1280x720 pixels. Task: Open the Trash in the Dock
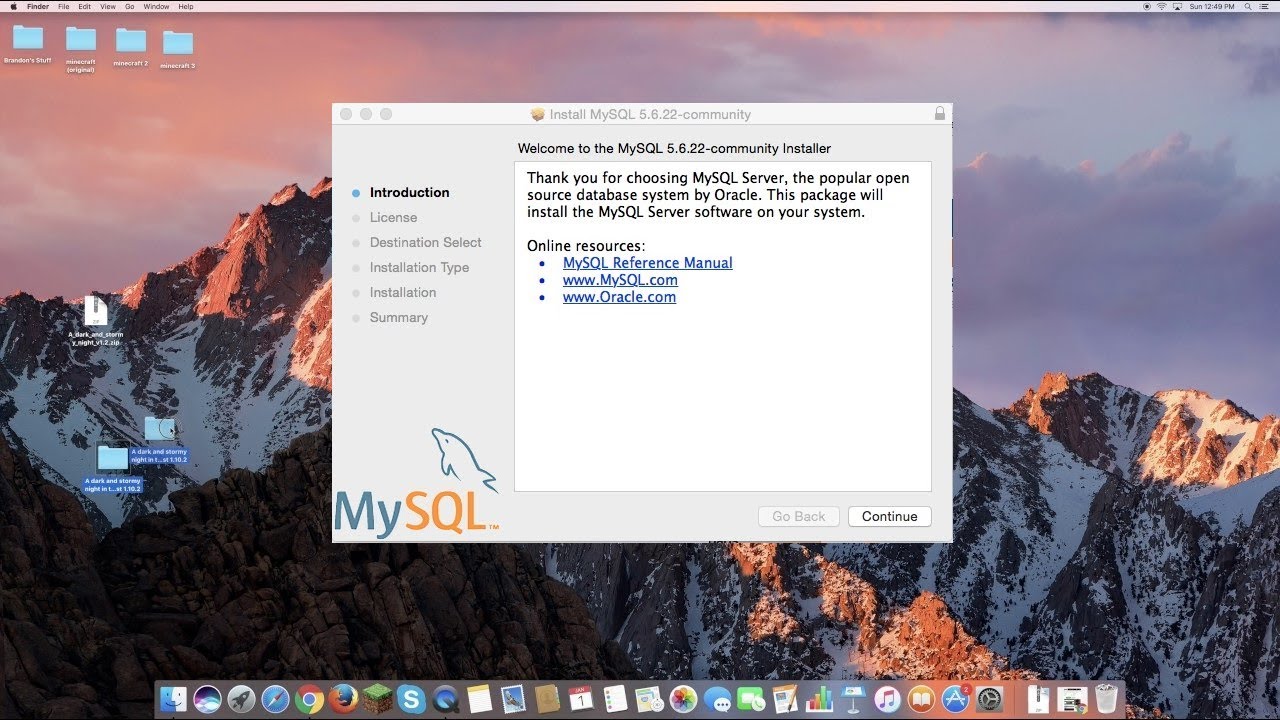[1107, 699]
